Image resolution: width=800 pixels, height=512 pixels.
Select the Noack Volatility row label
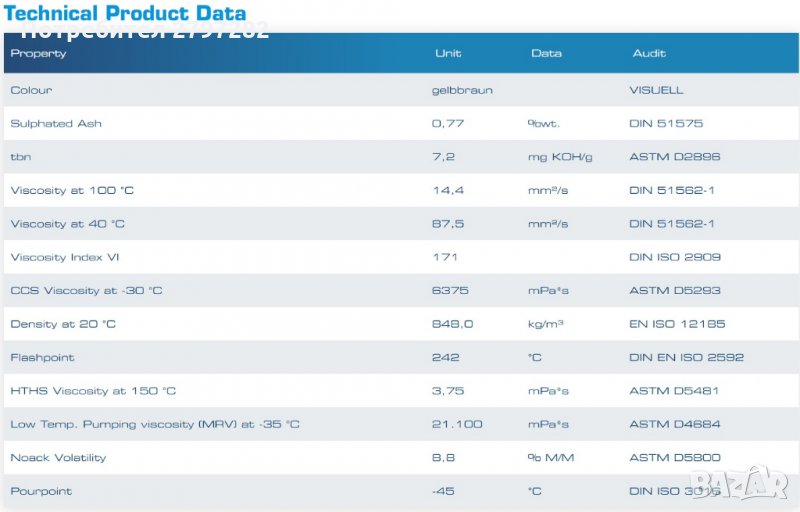point(58,458)
